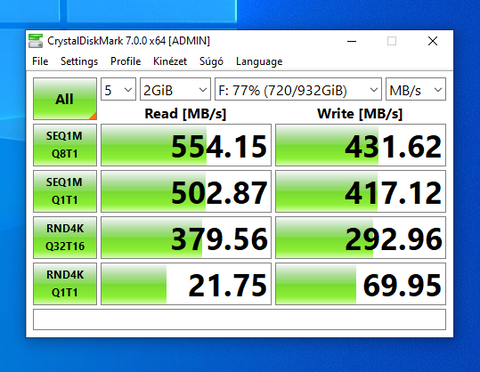Click the 69.95 write result

coord(360,284)
